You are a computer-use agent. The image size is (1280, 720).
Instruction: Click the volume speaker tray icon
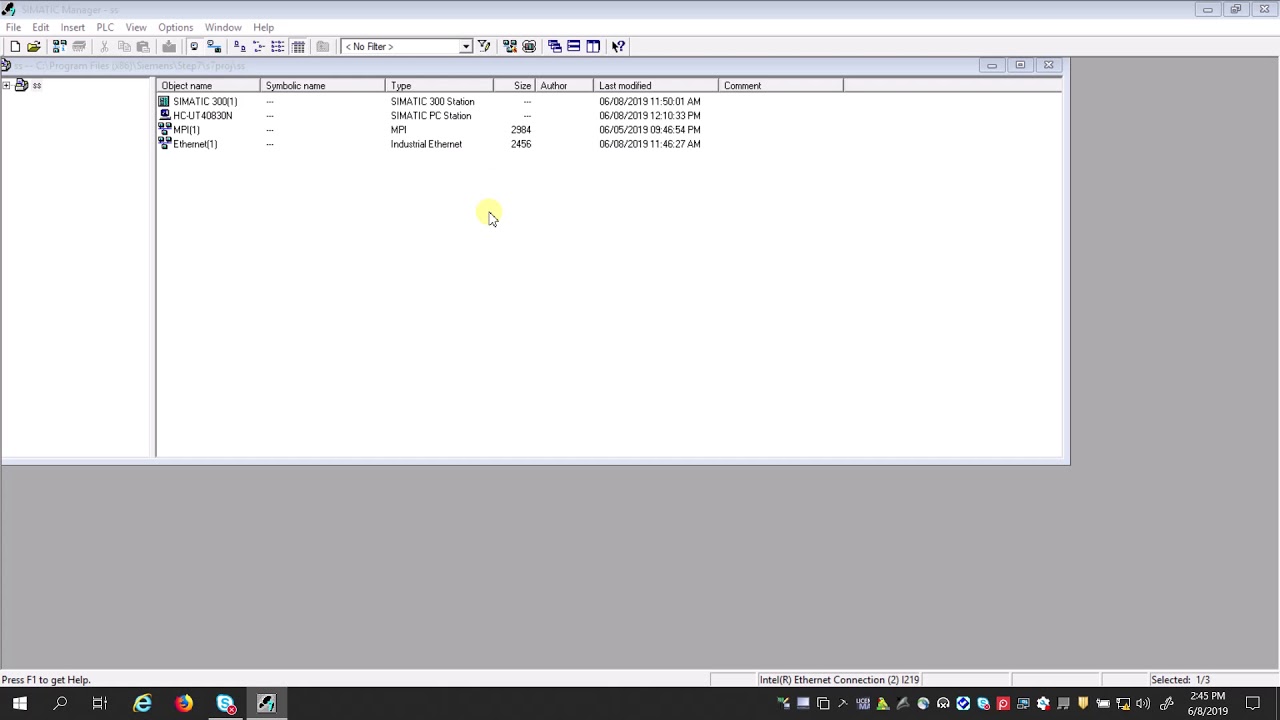[x=1143, y=704]
